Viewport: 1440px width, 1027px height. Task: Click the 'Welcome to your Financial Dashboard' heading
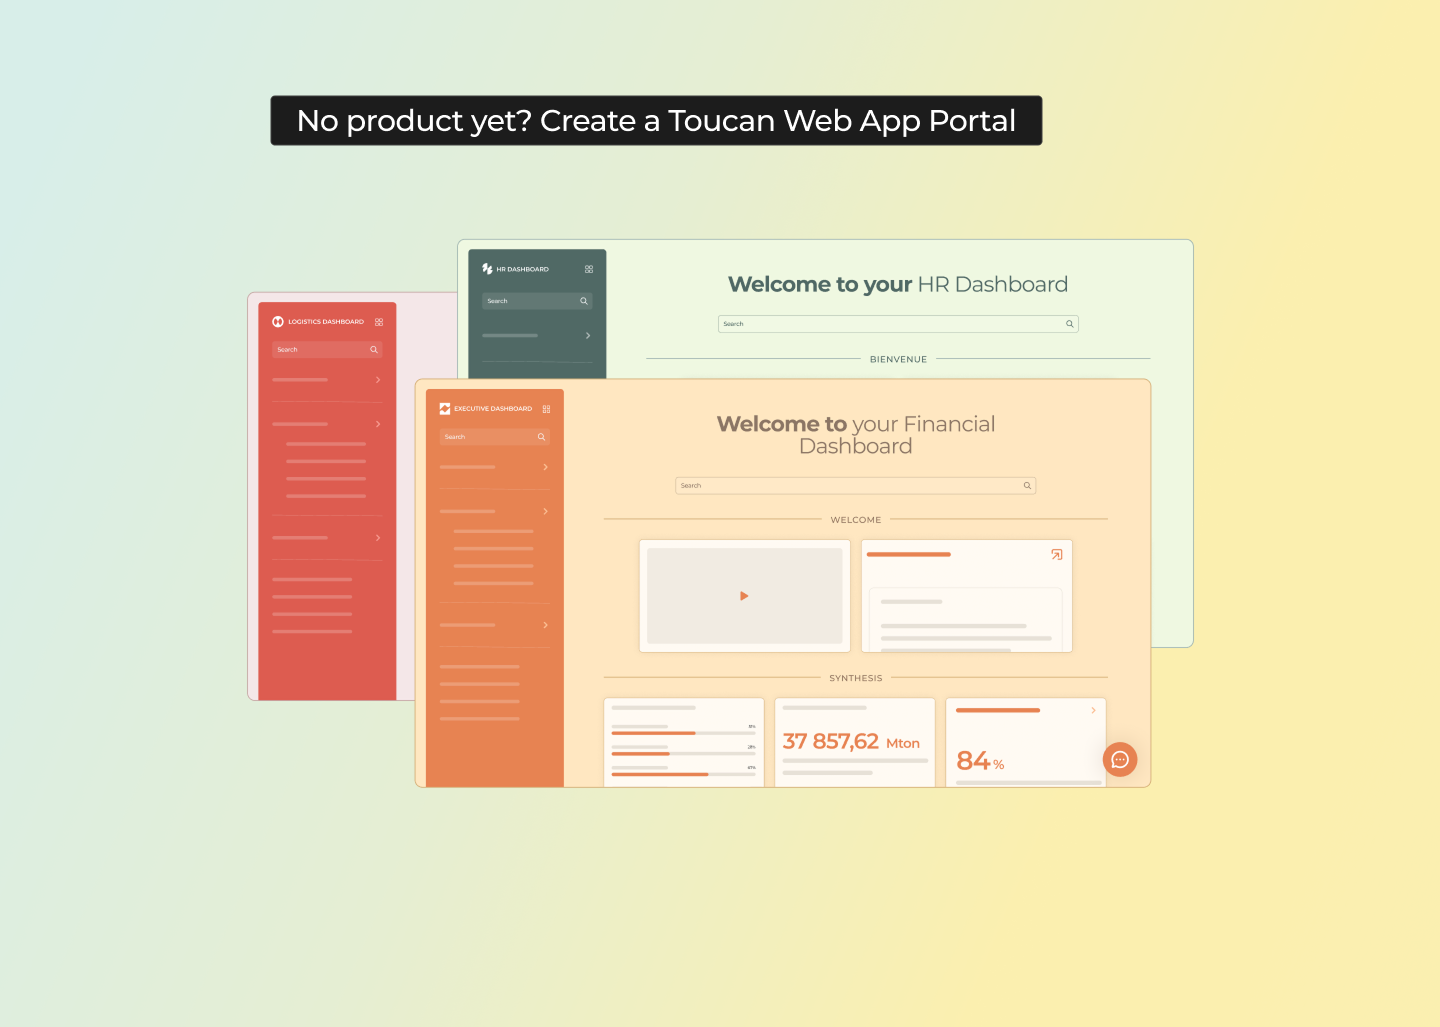(x=856, y=435)
